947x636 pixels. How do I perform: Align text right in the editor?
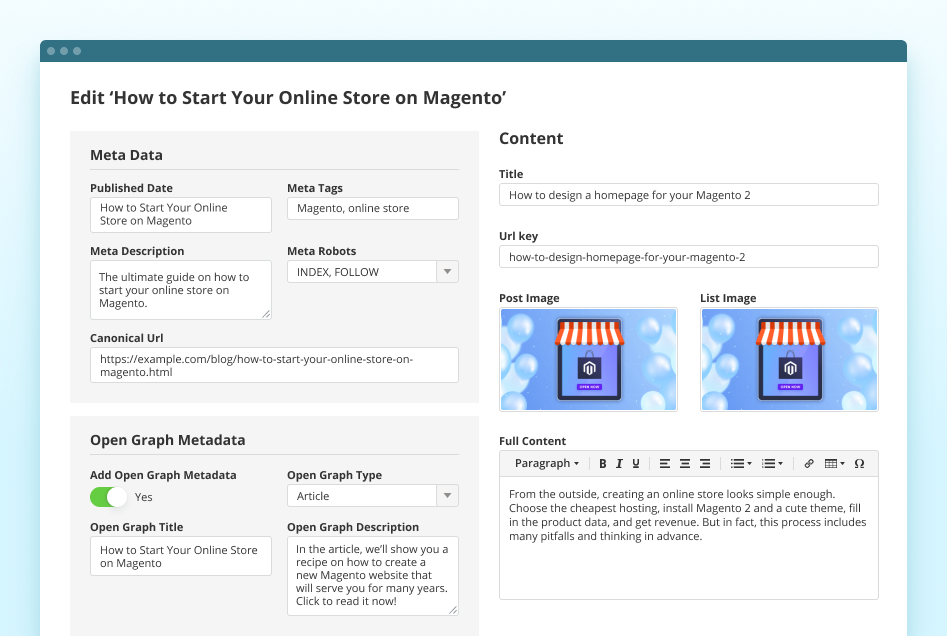click(x=705, y=464)
